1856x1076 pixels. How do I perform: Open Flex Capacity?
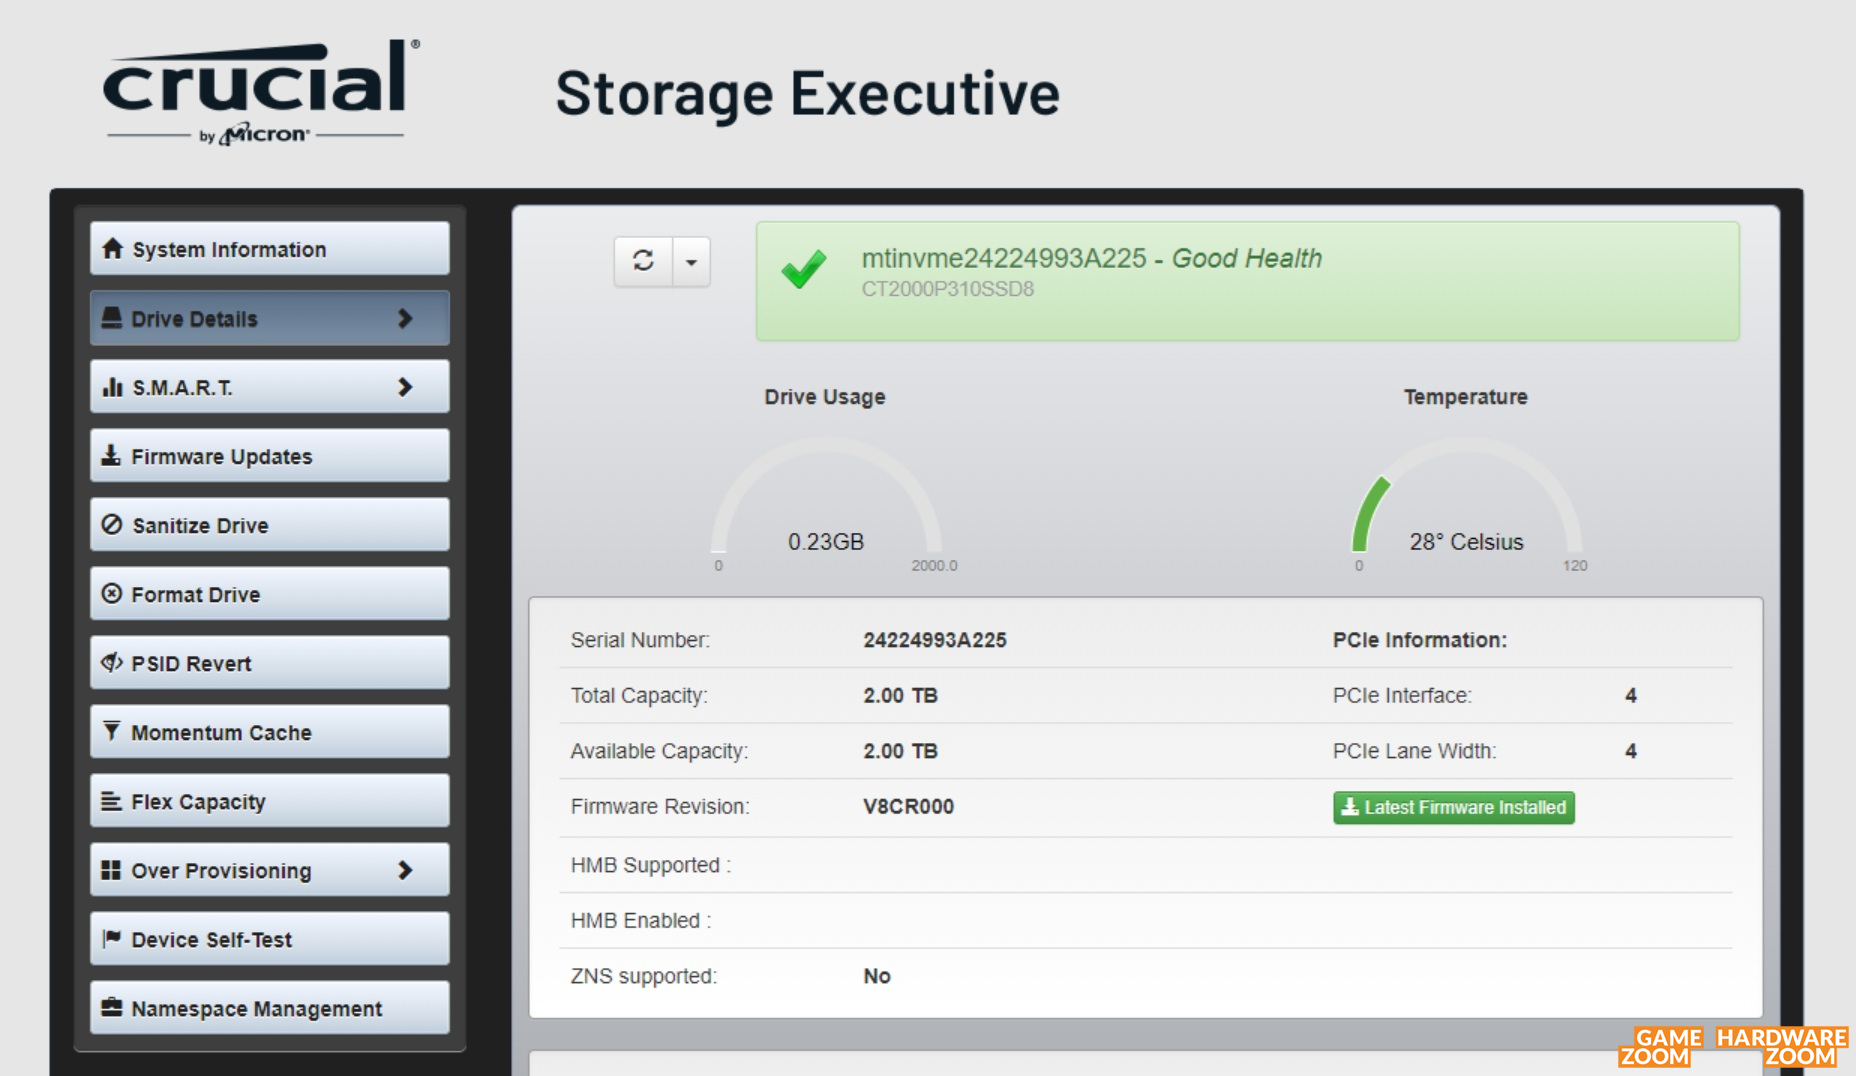point(270,801)
